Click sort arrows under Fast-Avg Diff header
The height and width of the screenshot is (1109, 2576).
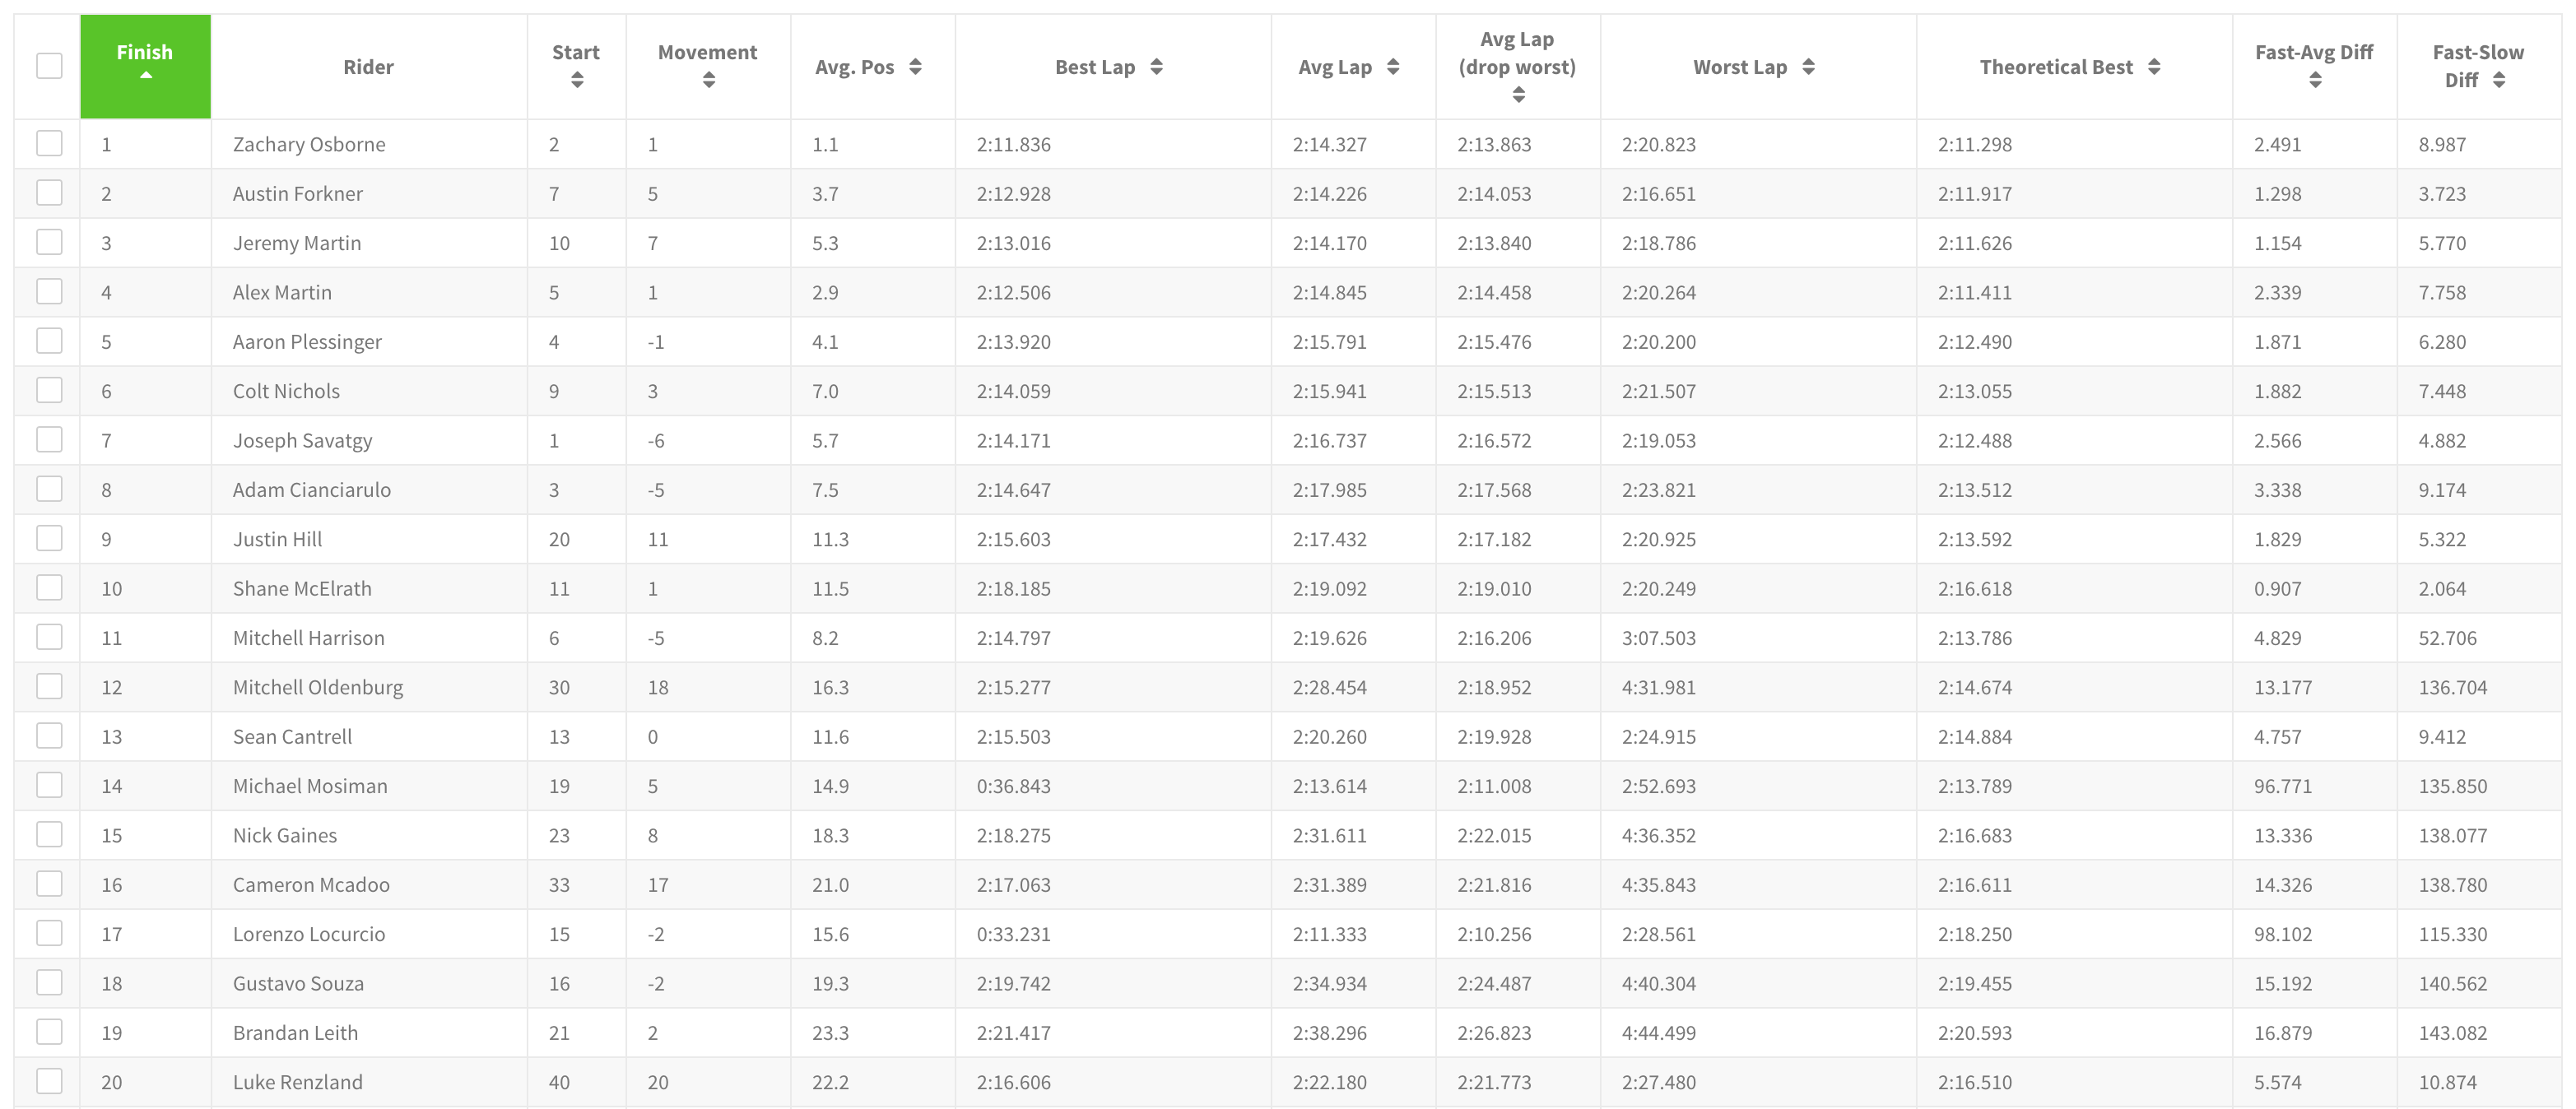point(2315,80)
